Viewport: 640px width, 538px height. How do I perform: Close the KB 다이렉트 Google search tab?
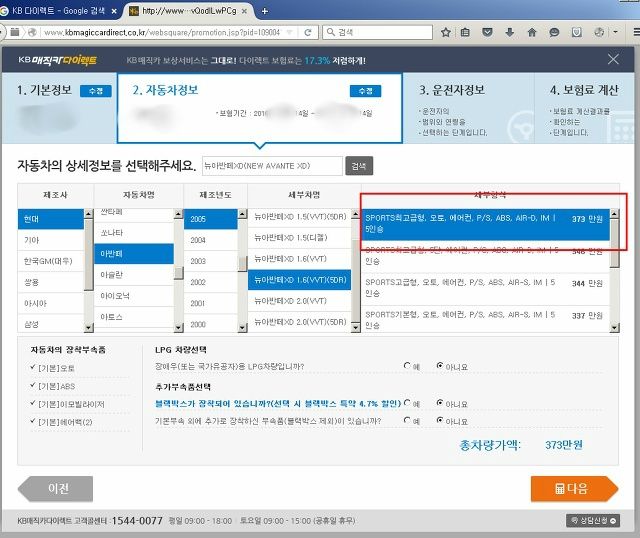114,11
